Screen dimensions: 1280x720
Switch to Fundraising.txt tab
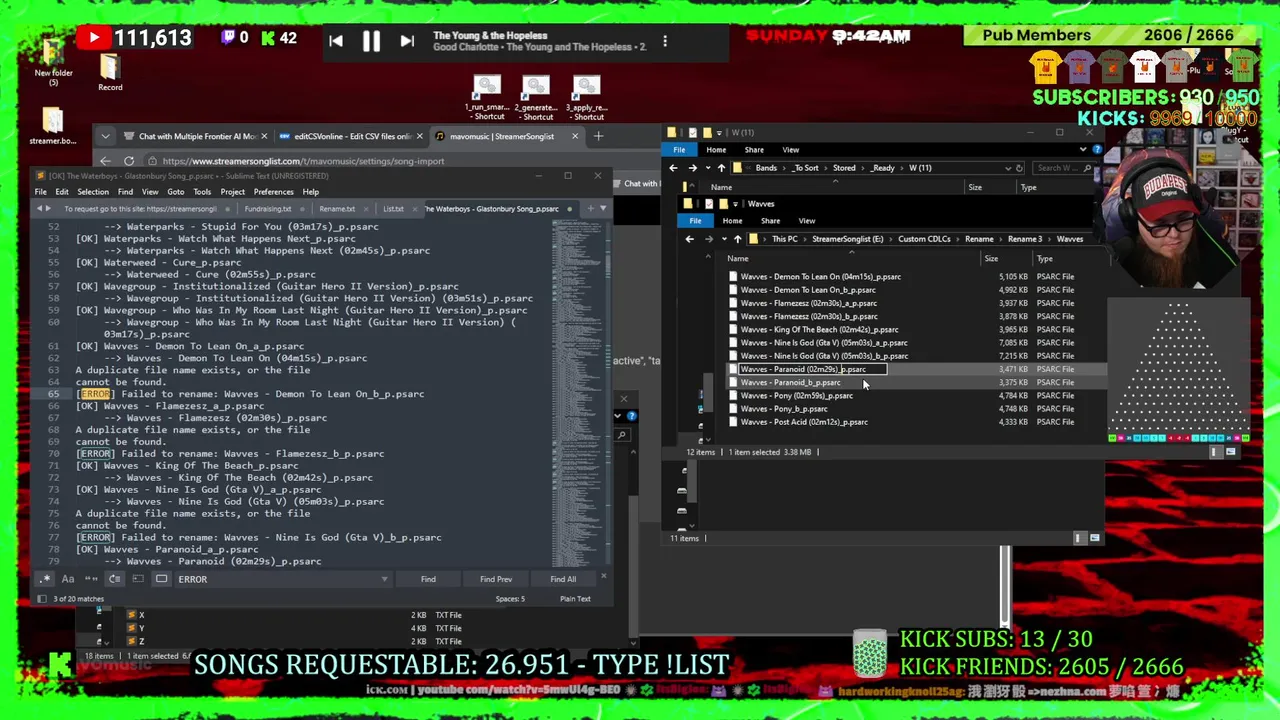tap(268, 209)
